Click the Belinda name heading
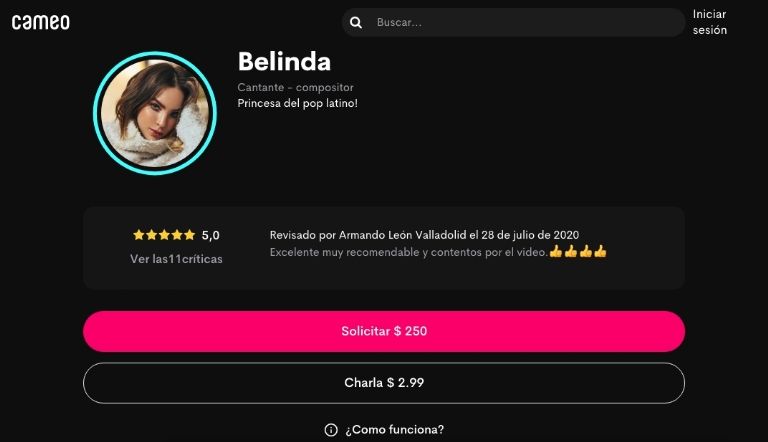Viewport: 768px width, 442px height. pyautogui.click(x=284, y=62)
